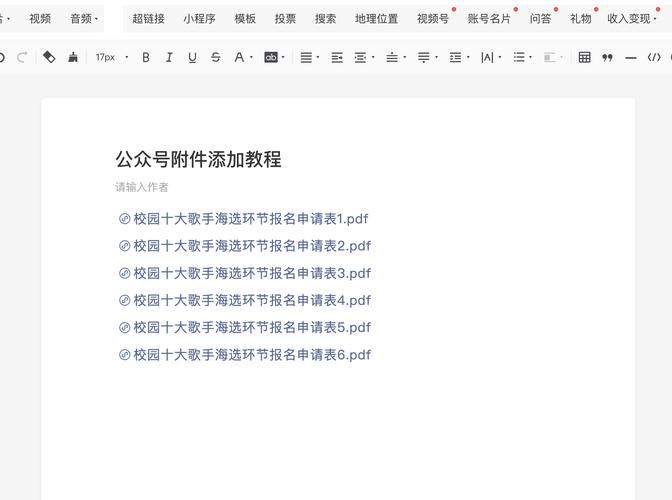The height and width of the screenshot is (500, 672).
Task: Click 视频号 in the insert bar
Action: tap(433, 18)
